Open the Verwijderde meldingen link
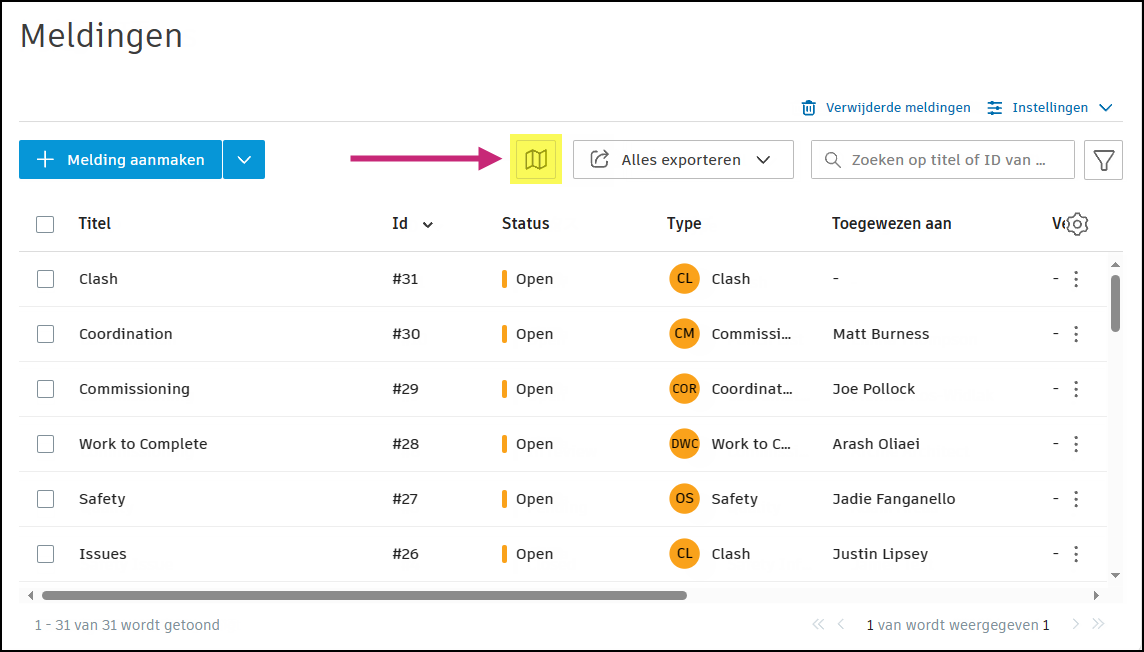This screenshot has height=652, width=1144. 898,108
